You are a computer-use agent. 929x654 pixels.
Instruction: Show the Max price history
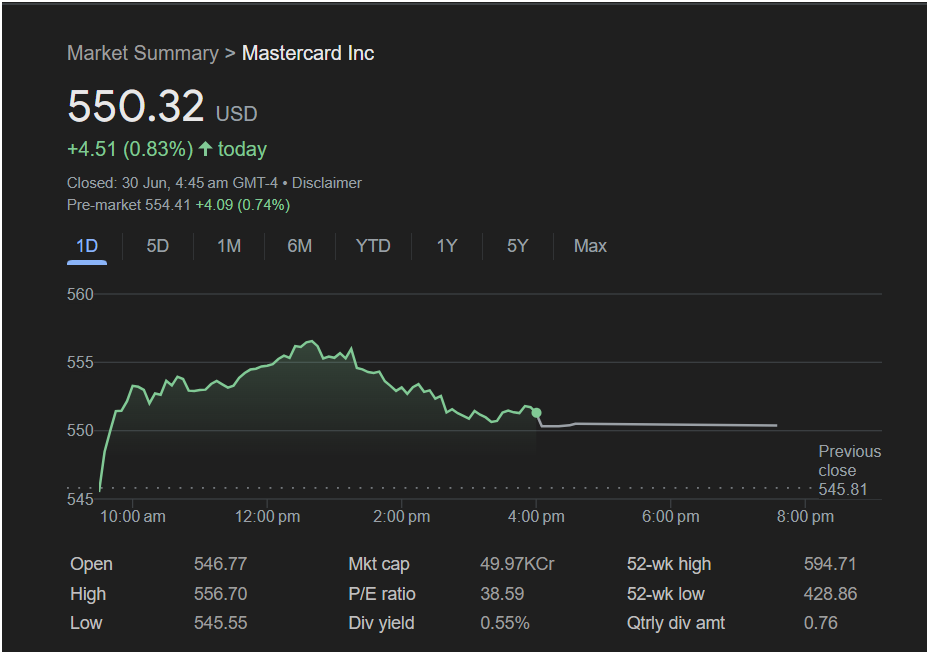click(x=590, y=246)
